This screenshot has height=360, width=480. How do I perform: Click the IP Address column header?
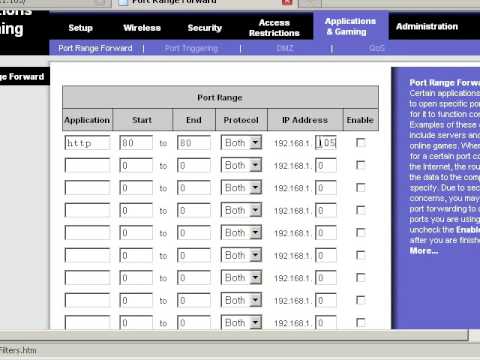(x=305, y=120)
